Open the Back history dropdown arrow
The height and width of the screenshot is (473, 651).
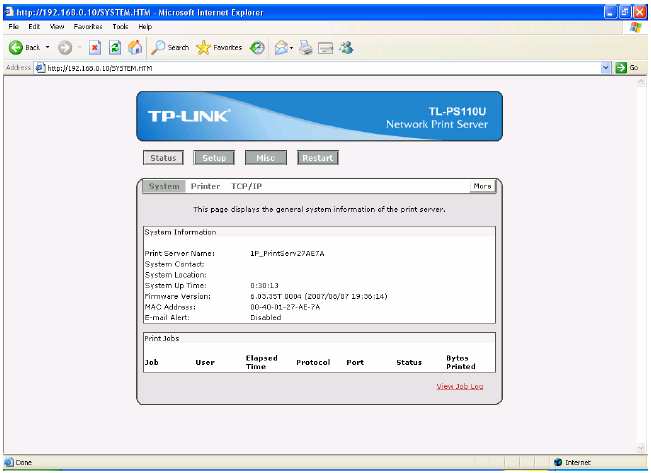[47, 47]
